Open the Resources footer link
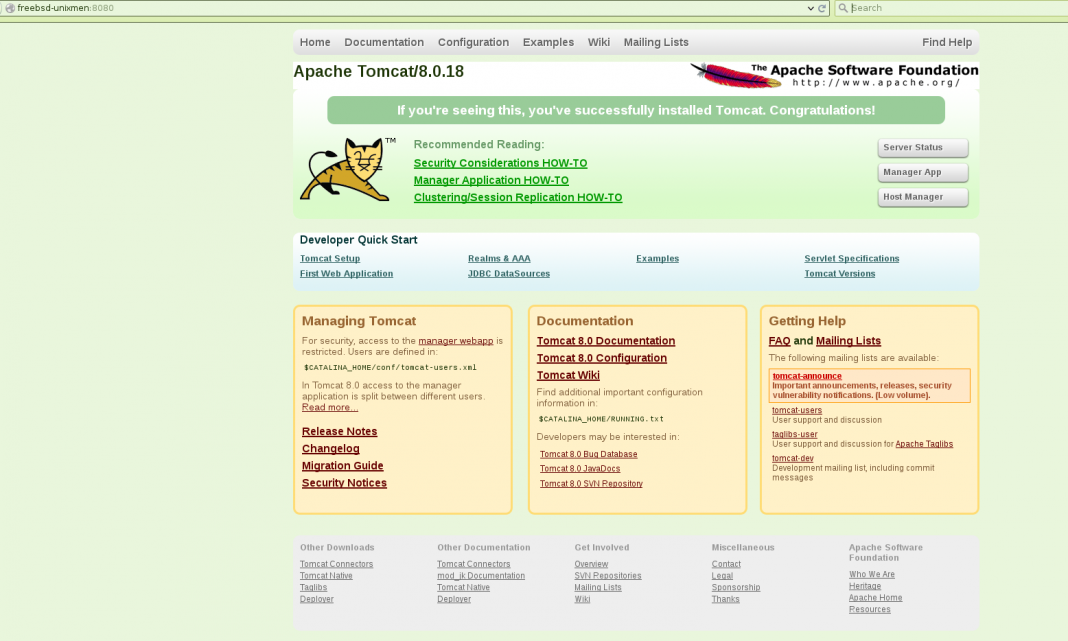 coord(869,609)
